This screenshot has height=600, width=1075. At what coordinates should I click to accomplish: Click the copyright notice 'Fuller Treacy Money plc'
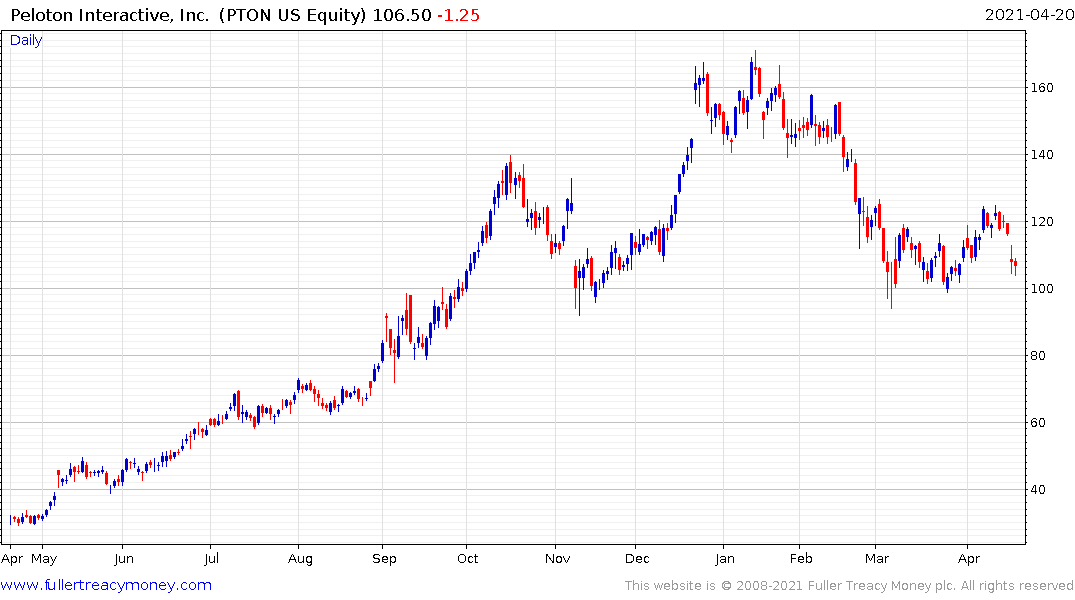pos(881,586)
